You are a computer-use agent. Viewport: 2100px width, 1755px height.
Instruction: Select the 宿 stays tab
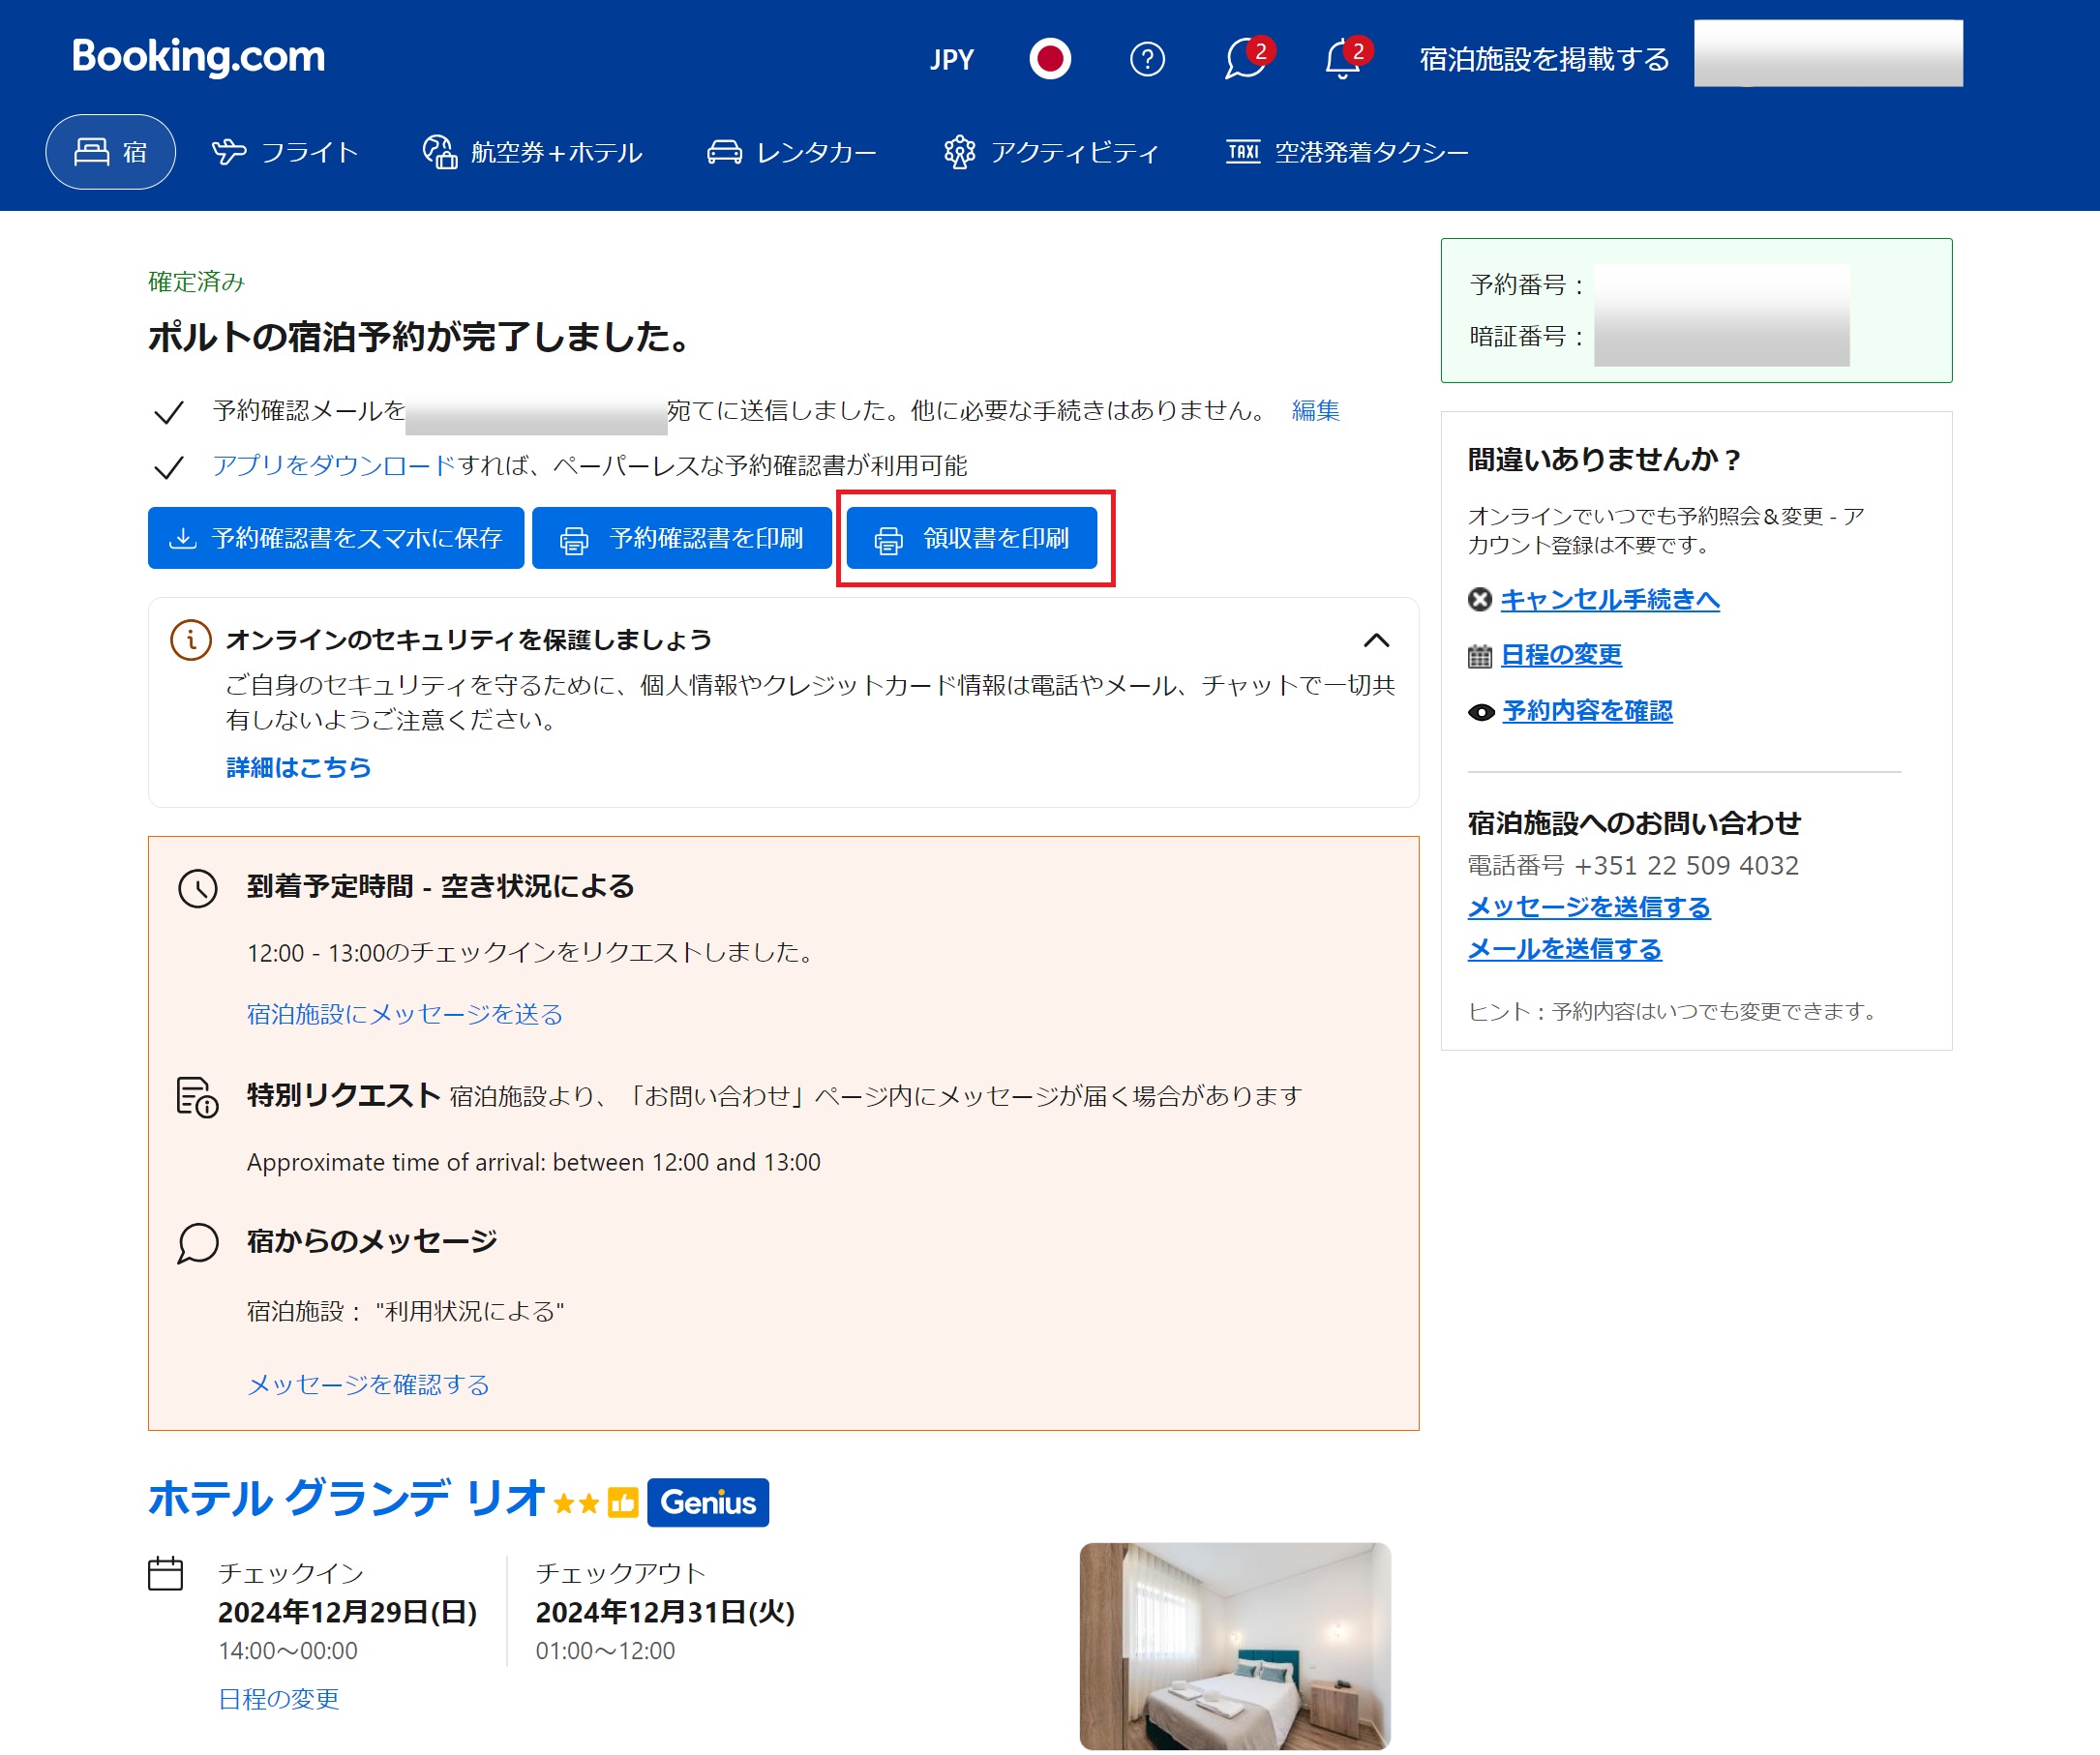tap(111, 152)
